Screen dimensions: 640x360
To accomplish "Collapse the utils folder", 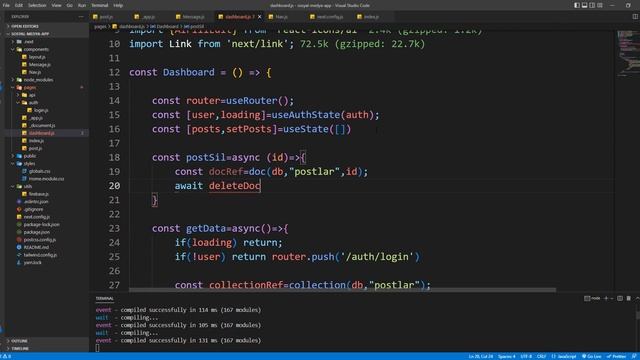I will coord(27,187).
